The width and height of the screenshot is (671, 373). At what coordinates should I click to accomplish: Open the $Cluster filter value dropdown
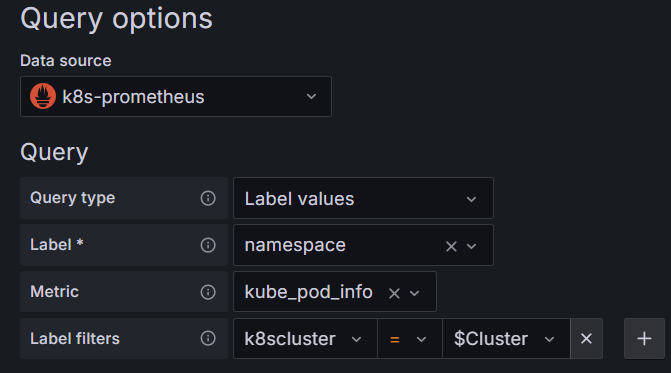pyautogui.click(x=506, y=338)
